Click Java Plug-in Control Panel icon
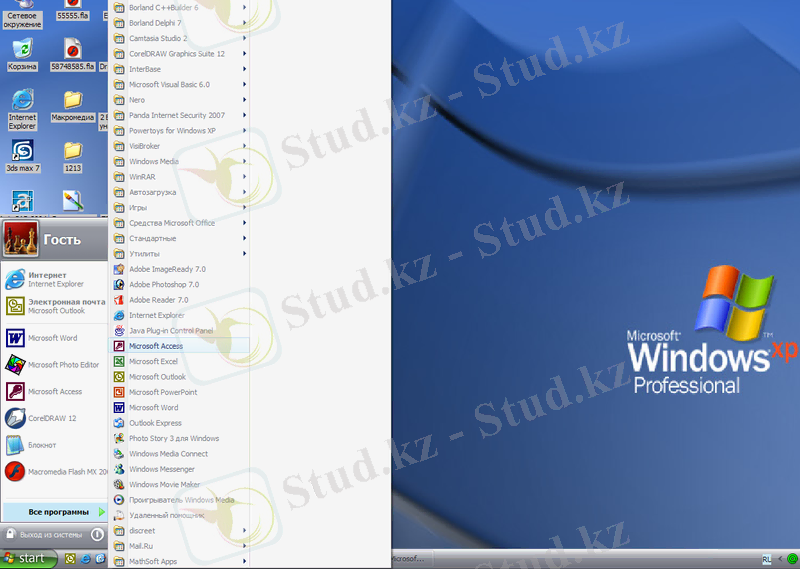This screenshot has height=569, width=800. [119, 331]
